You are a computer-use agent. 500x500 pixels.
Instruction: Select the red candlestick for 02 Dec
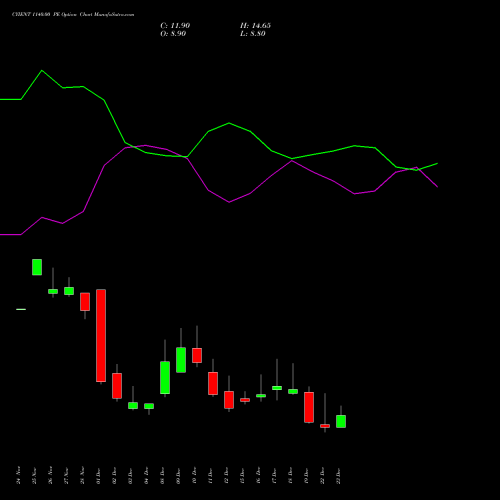117,386
